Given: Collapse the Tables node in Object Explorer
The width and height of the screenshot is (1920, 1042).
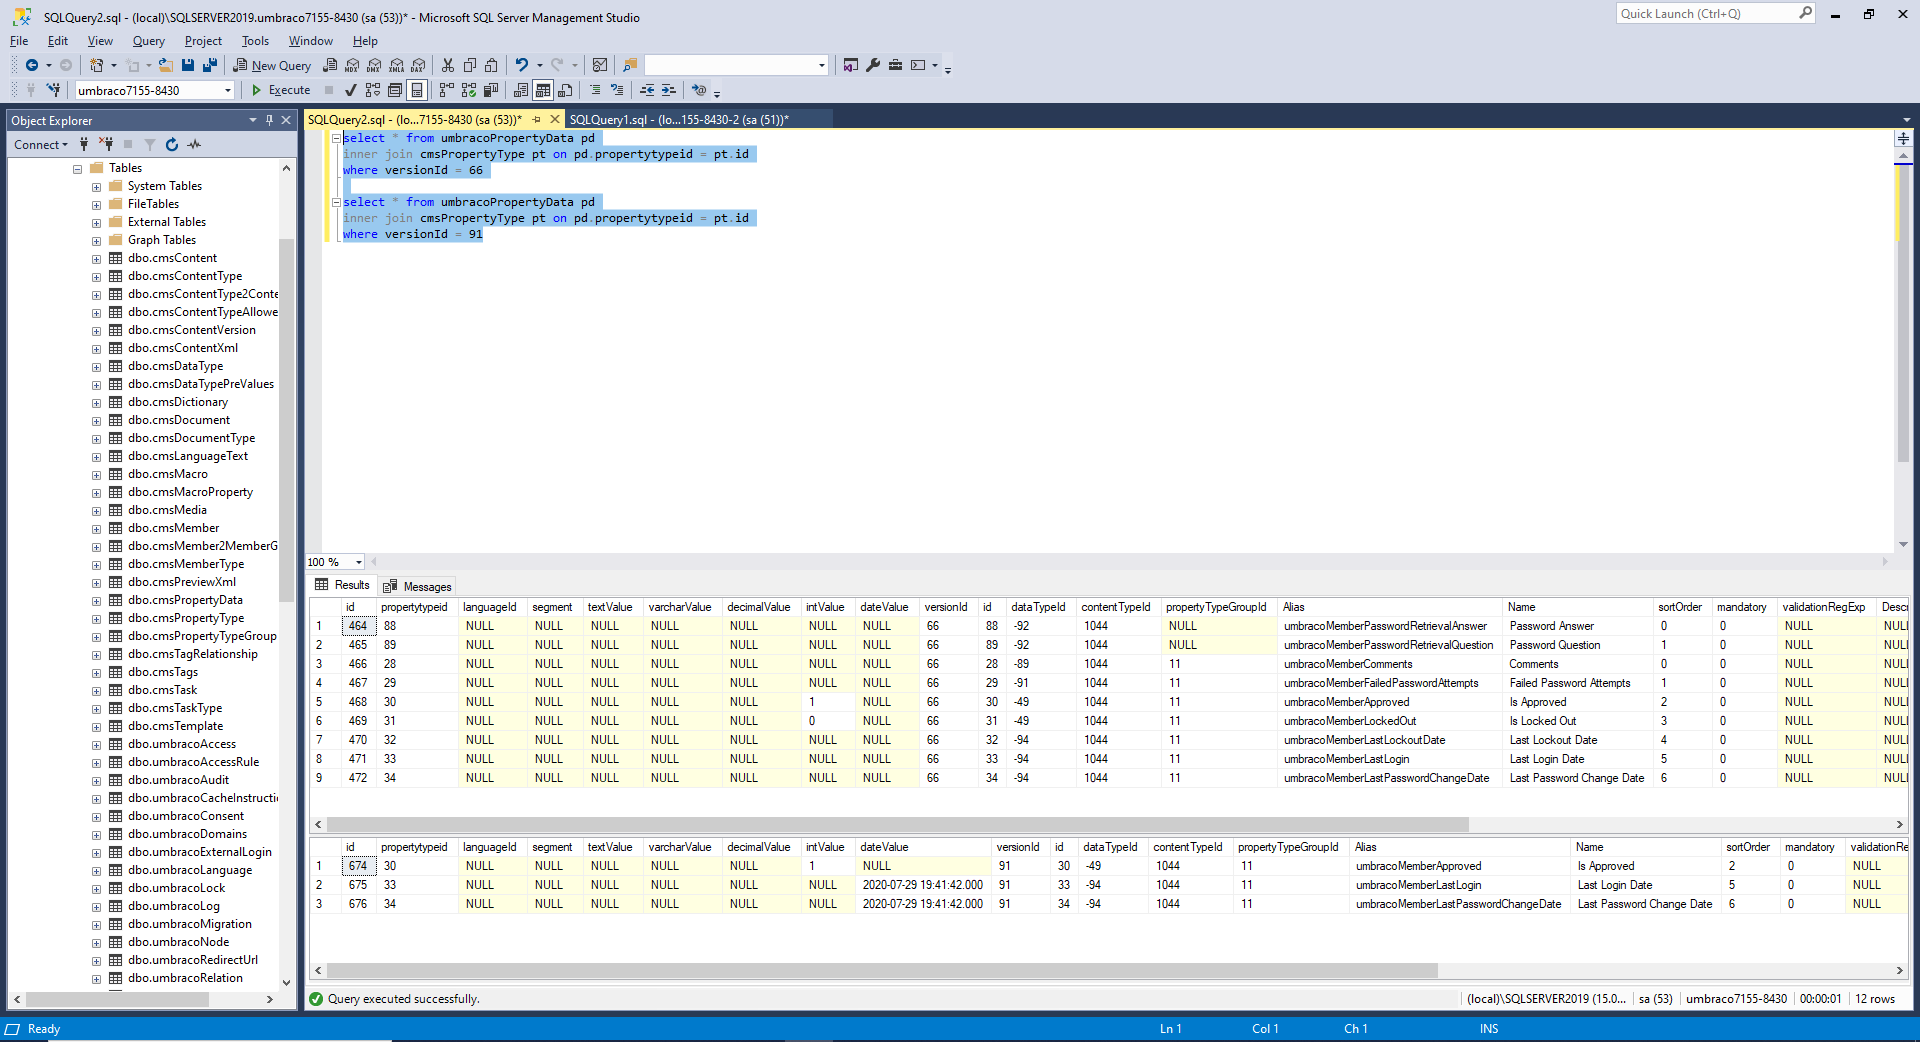Looking at the screenshot, I should tap(77, 167).
